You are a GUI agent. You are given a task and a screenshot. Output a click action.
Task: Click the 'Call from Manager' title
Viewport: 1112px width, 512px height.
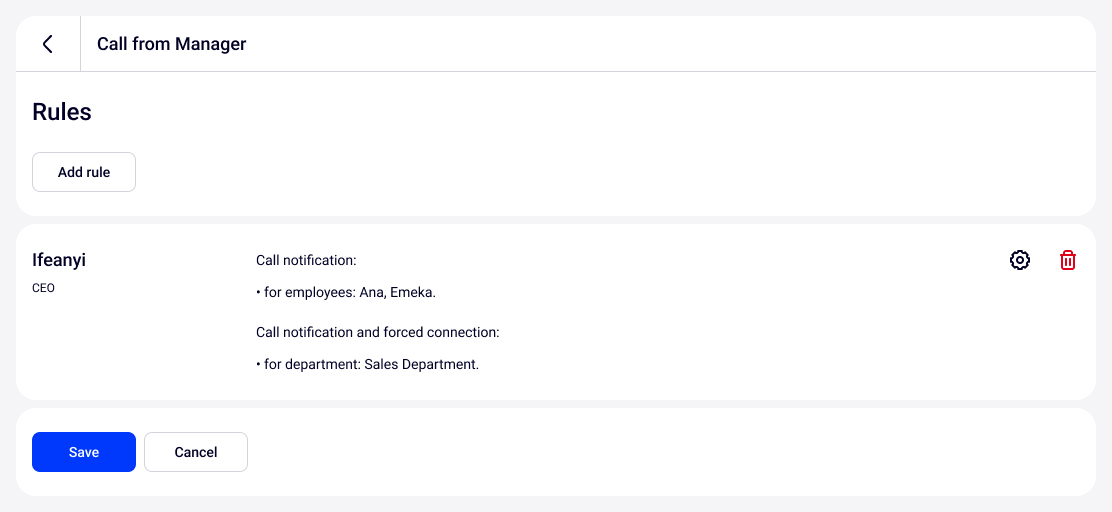click(x=171, y=44)
